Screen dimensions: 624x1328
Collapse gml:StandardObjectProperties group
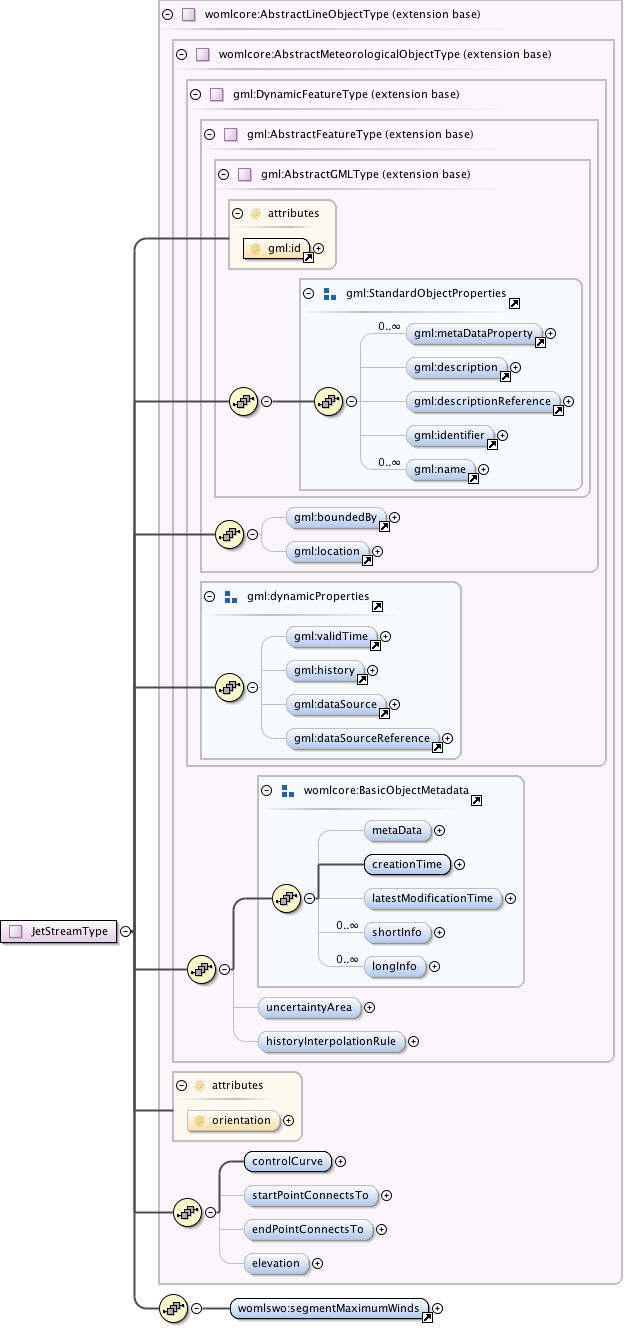[x=308, y=294]
